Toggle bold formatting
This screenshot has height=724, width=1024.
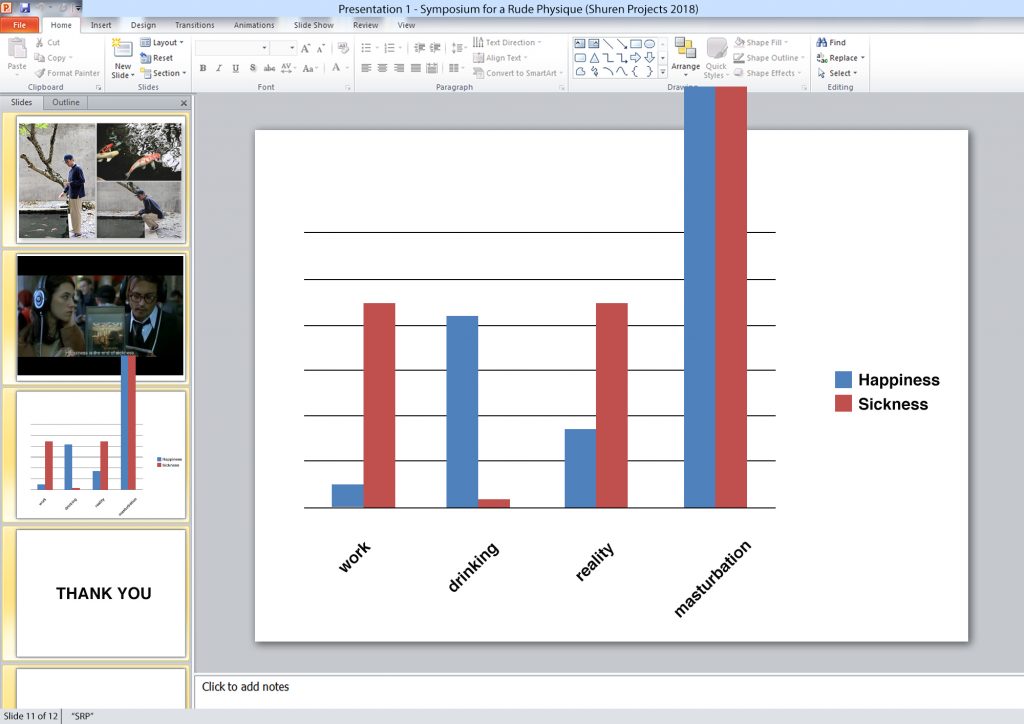(x=203, y=69)
